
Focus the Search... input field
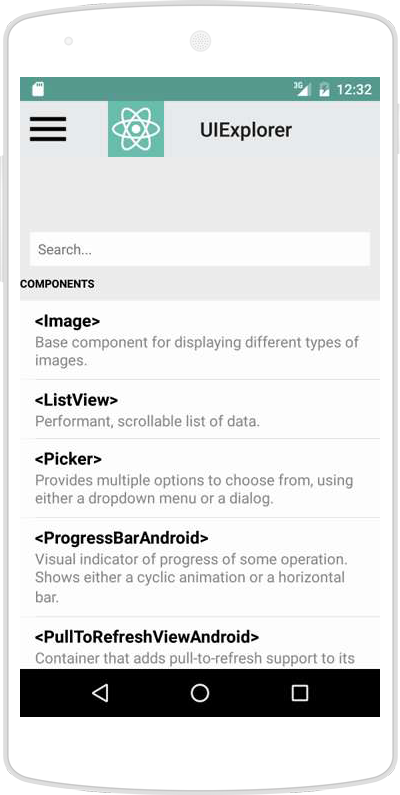click(x=200, y=249)
